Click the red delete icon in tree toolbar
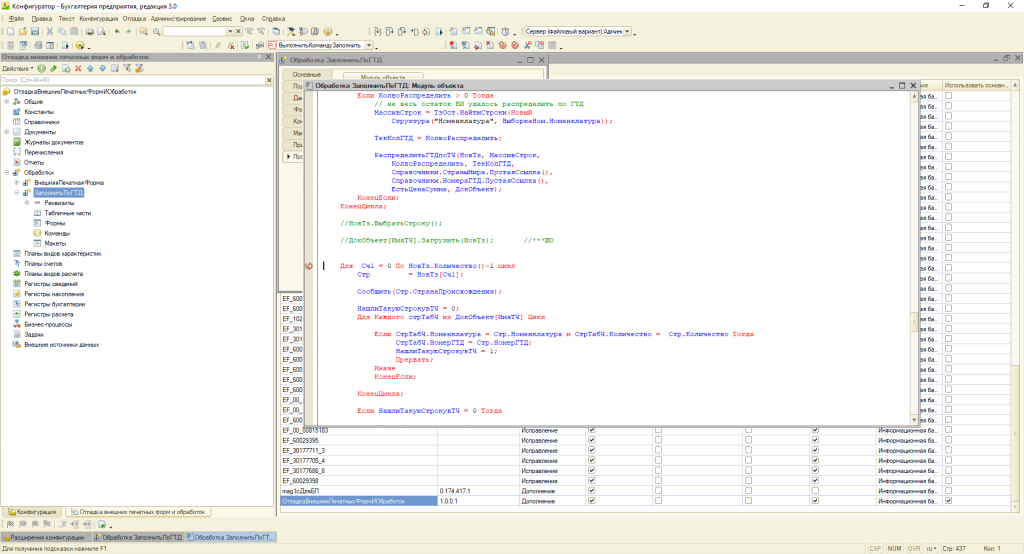 [77, 68]
